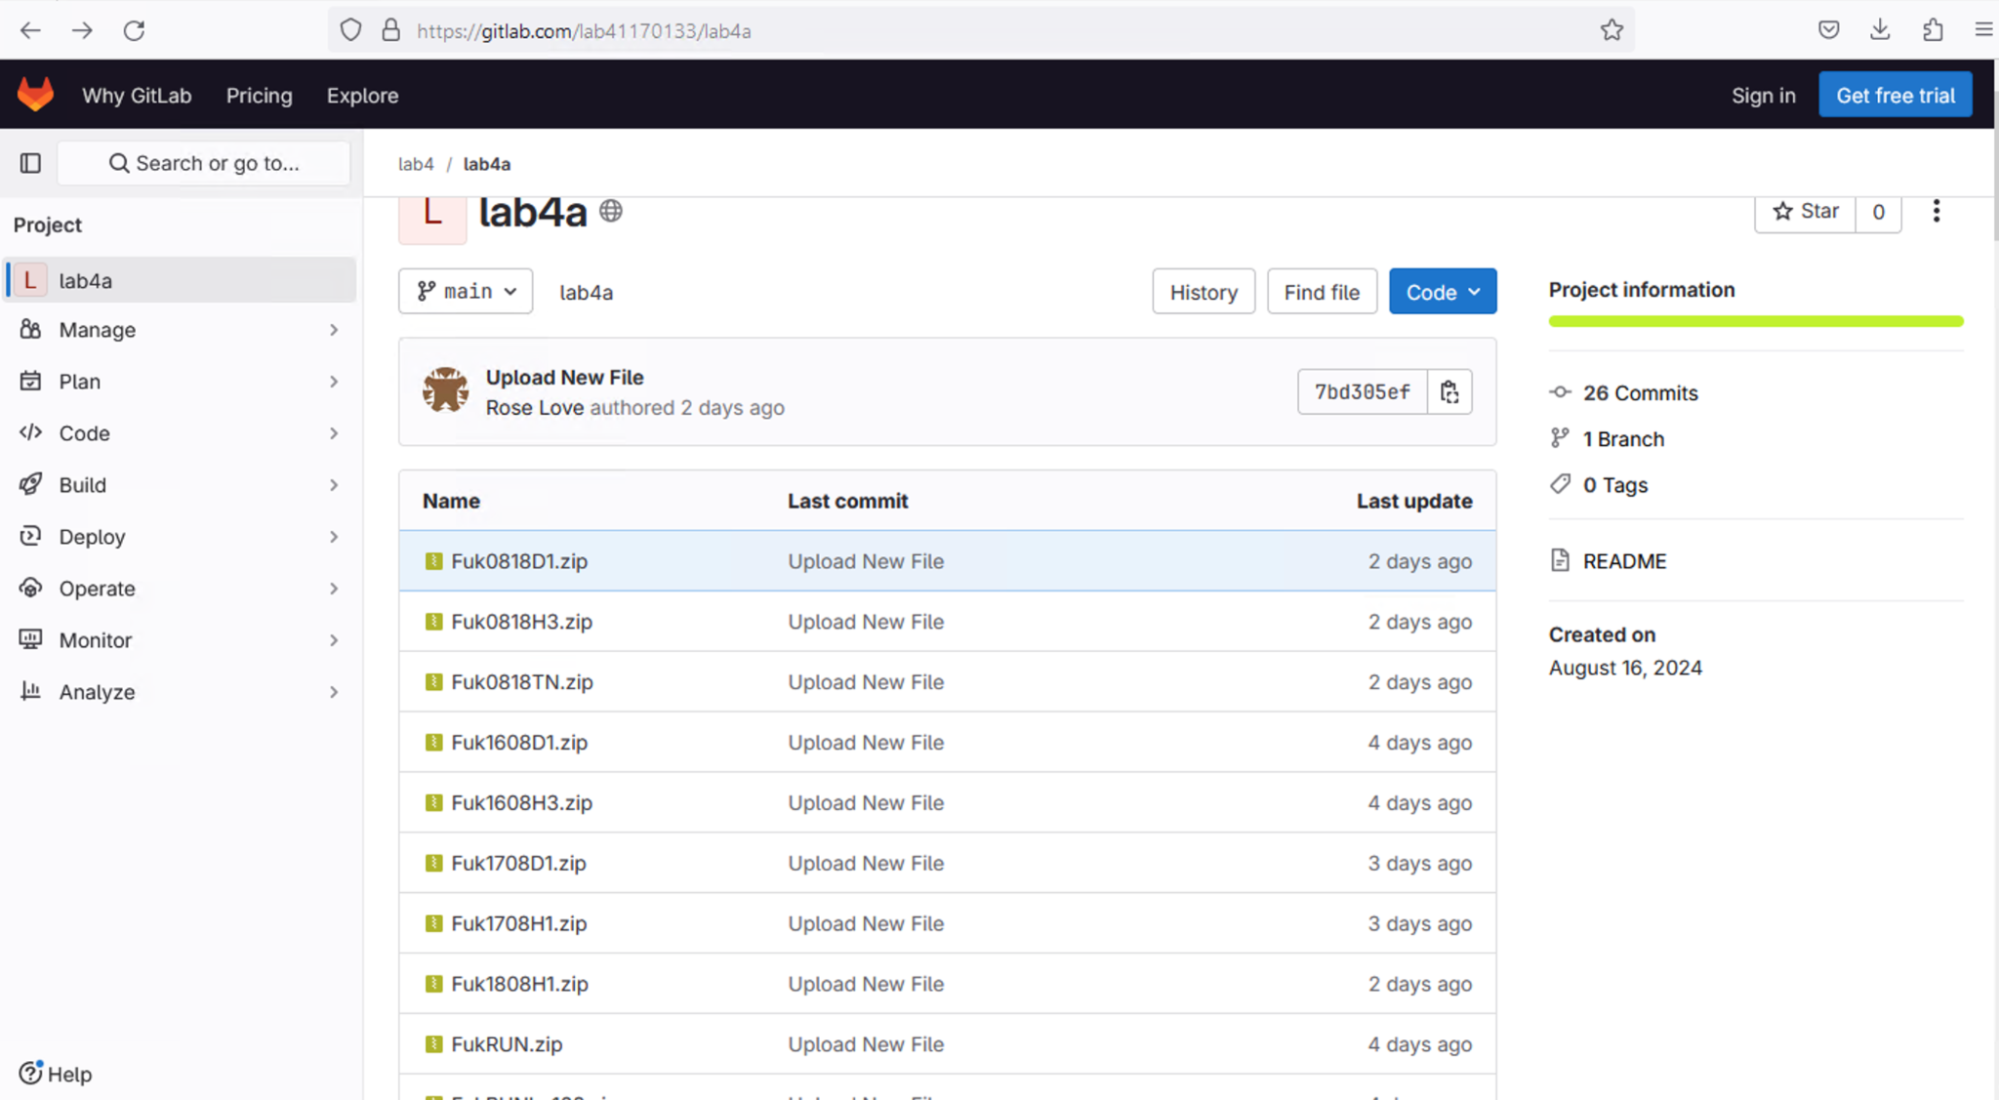Viewport: 1999px width, 1101px height.
Task: Open file Fuk1608H3.zip
Action: pyautogui.click(x=521, y=803)
